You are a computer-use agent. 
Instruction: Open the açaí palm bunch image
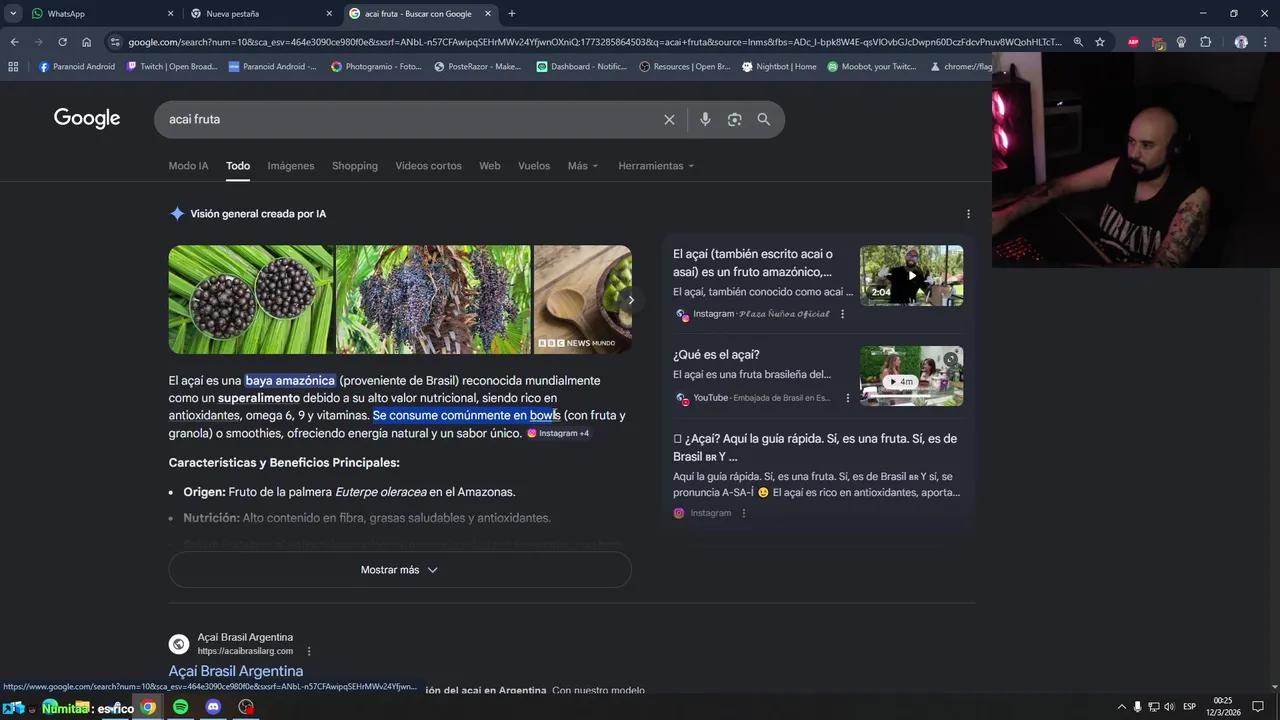(433, 299)
